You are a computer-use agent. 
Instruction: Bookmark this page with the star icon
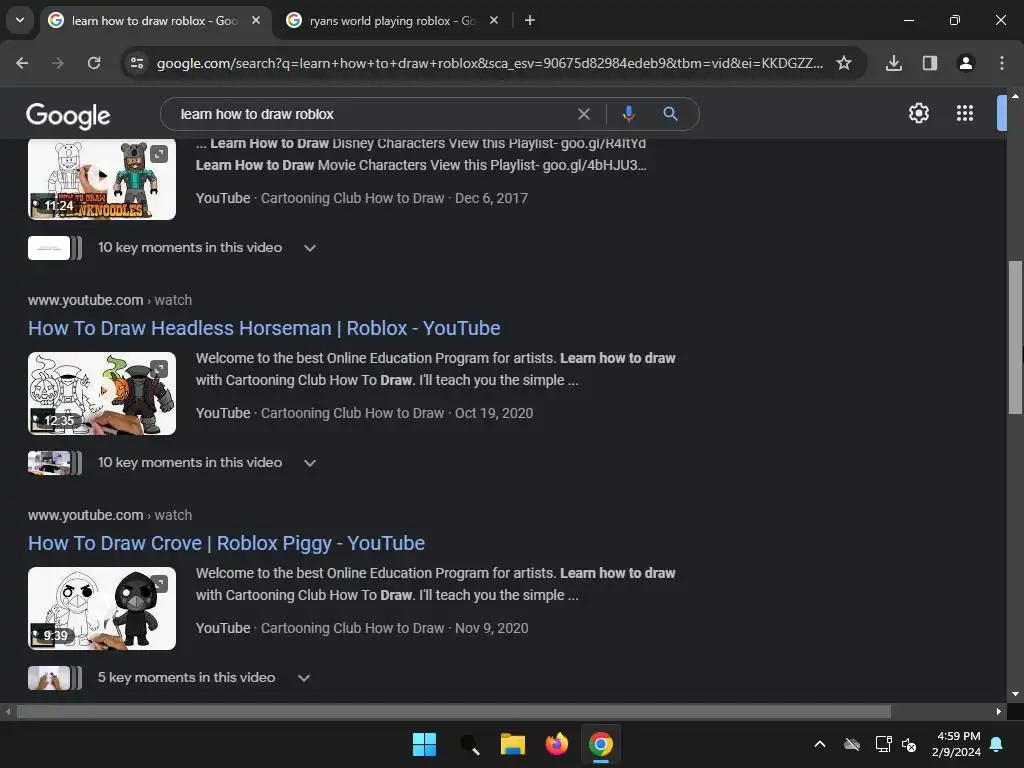point(844,63)
